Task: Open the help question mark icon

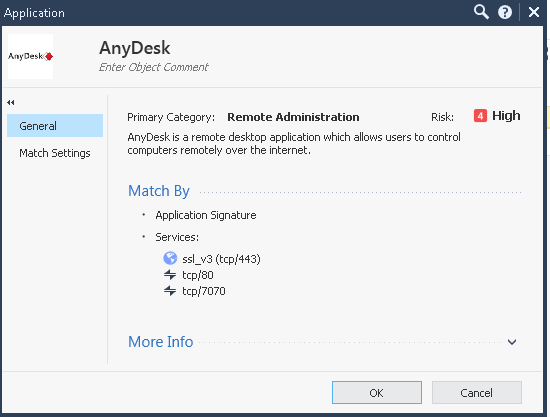Action: 505,12
